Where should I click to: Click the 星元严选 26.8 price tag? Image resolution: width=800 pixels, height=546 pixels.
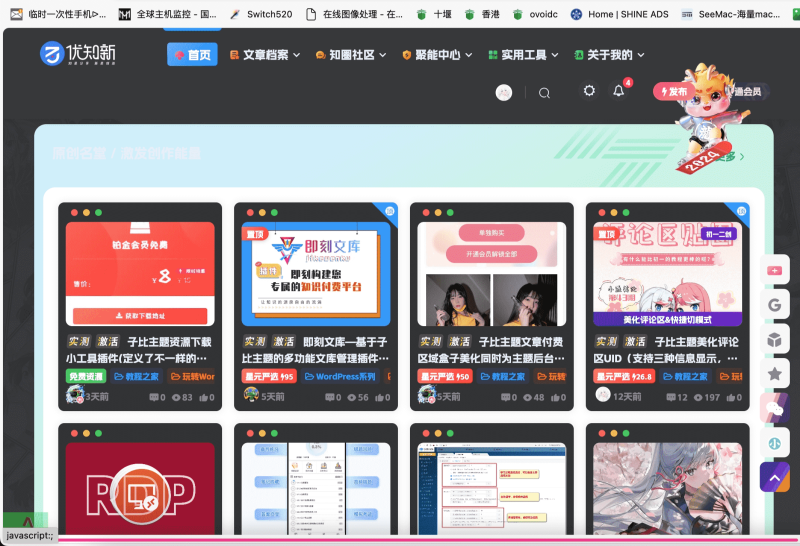point(624,377)
